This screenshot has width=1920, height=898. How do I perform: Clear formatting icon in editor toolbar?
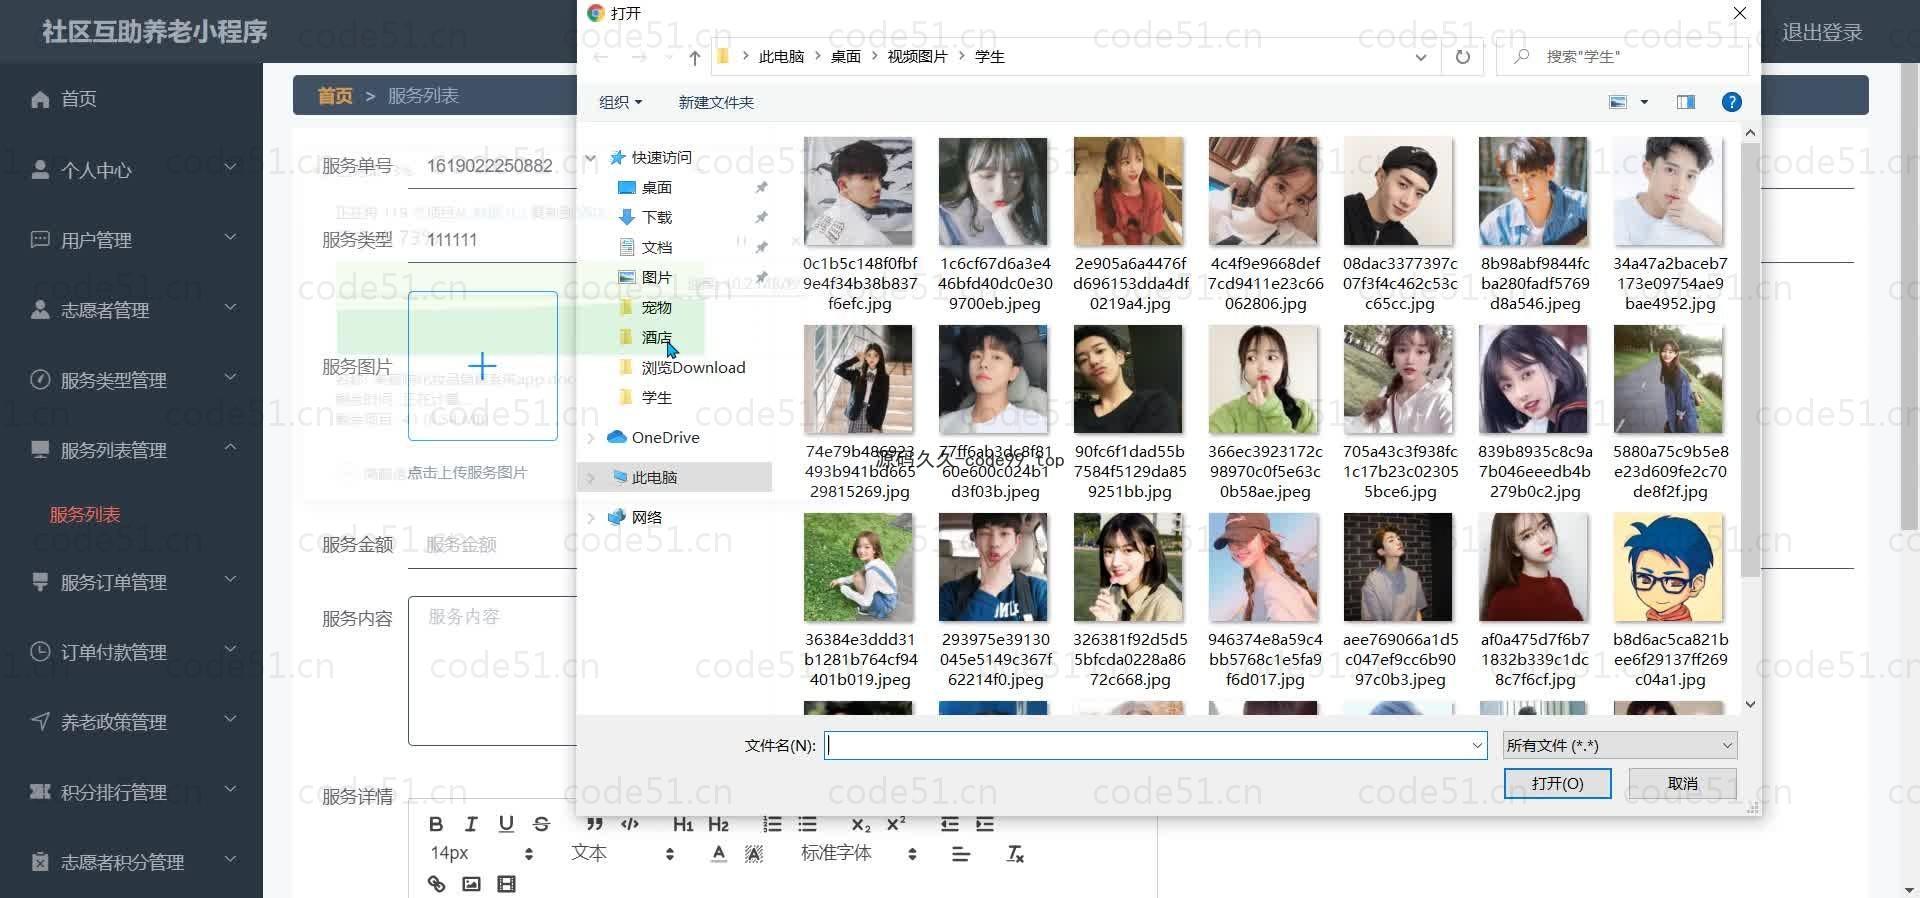[1015, 854]
